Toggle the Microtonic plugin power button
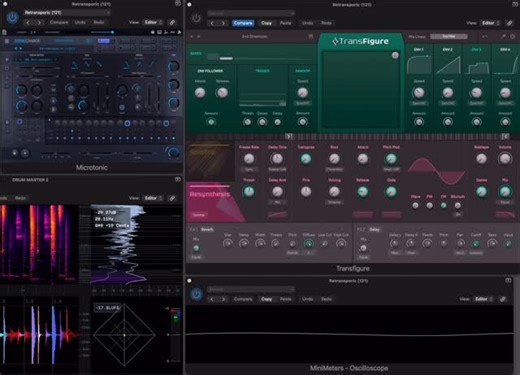This screenshot has width=520, height=375. point(13,18)
